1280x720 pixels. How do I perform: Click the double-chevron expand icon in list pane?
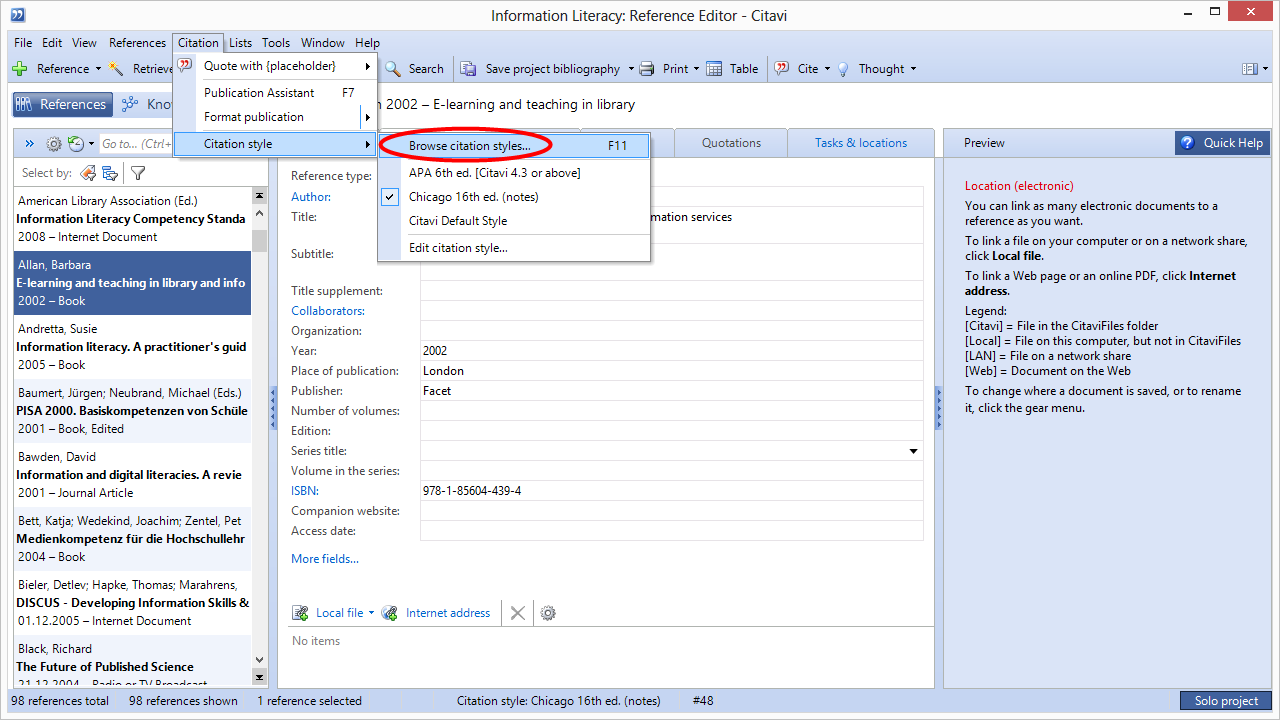pos(30,144)
